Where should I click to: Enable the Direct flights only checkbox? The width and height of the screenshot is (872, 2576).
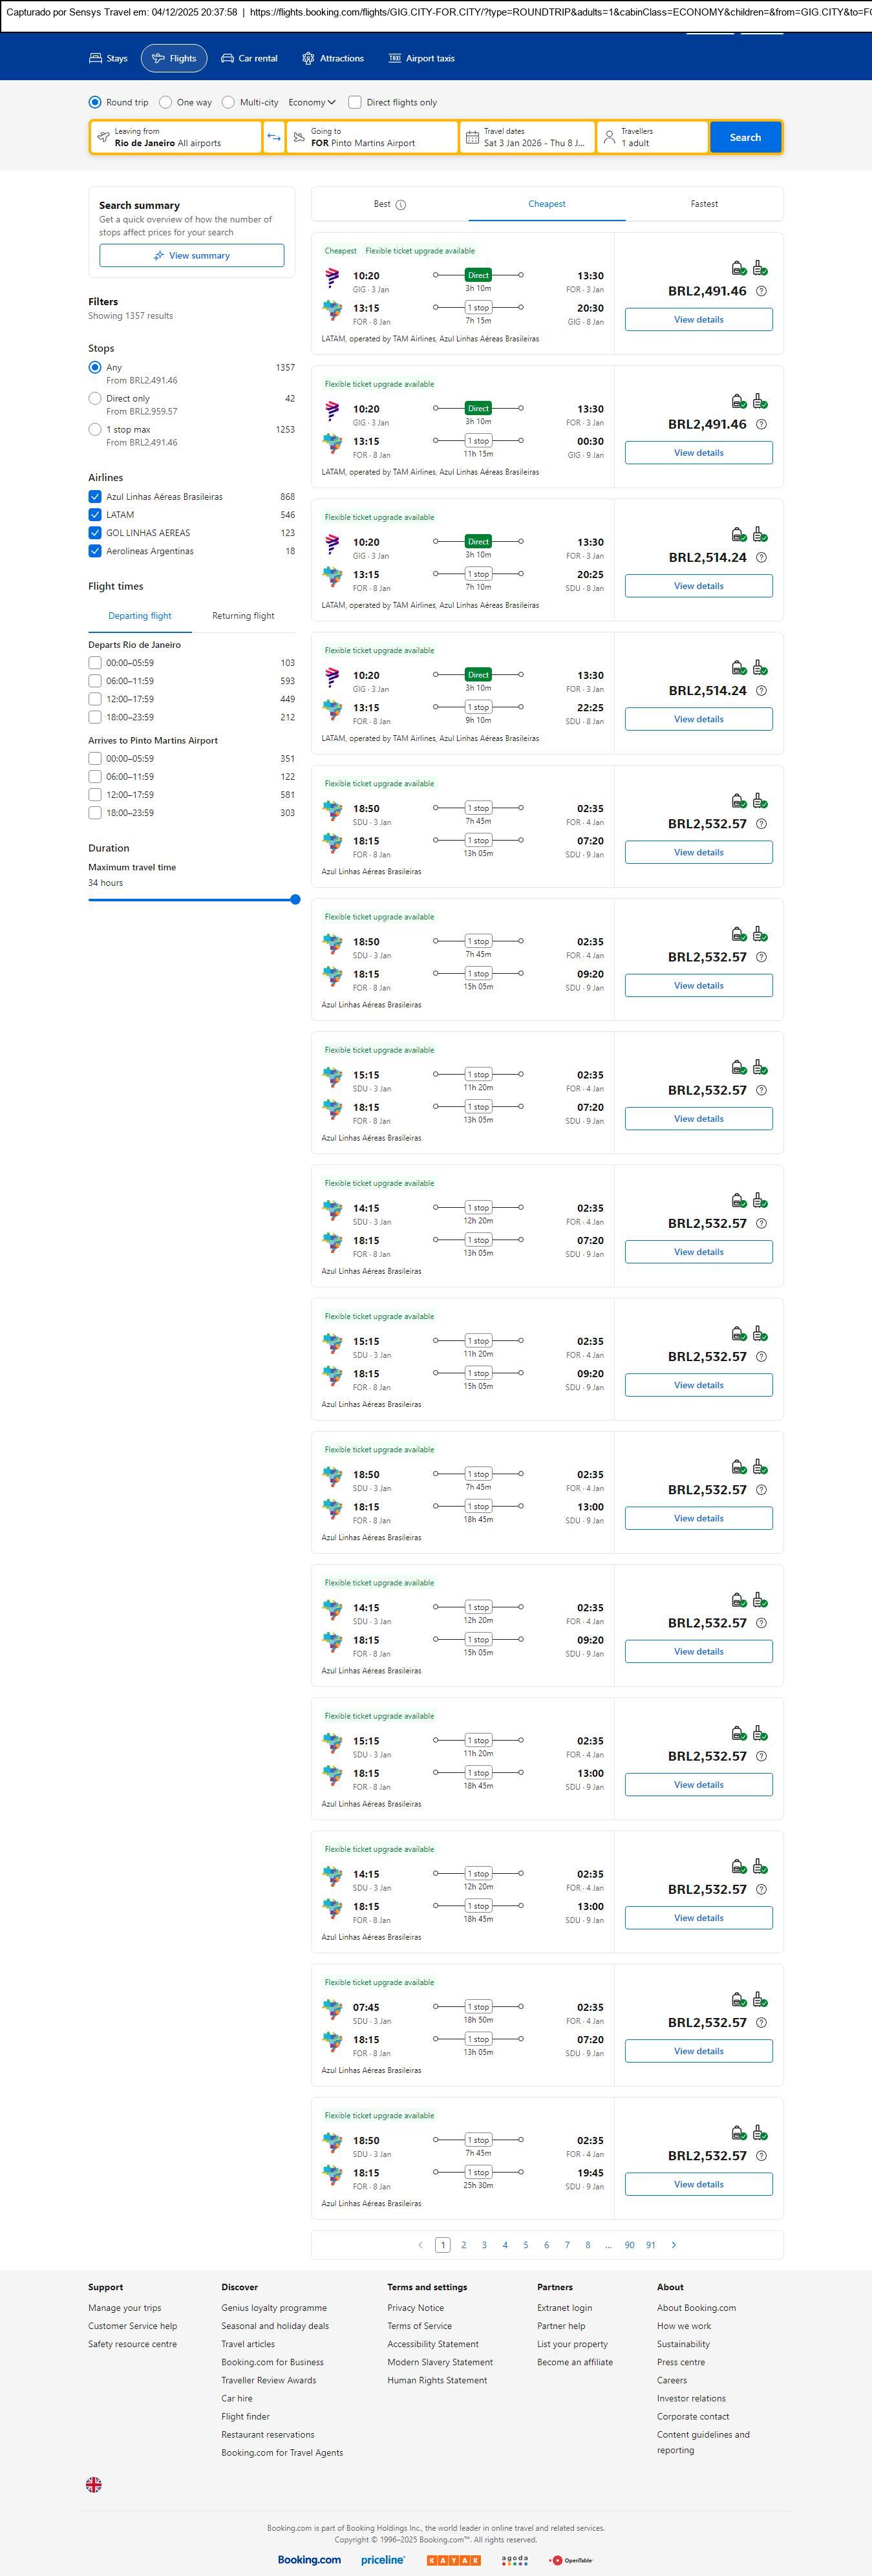355,102
